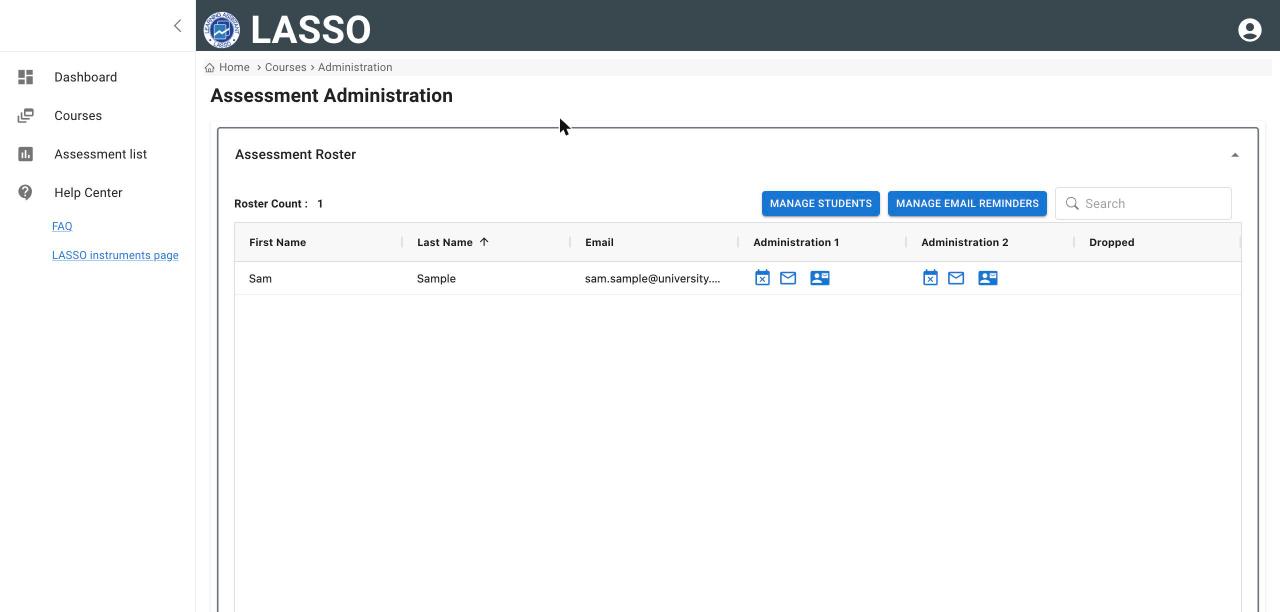Click the 'Assessment Roster' panel title

point(295,155)
